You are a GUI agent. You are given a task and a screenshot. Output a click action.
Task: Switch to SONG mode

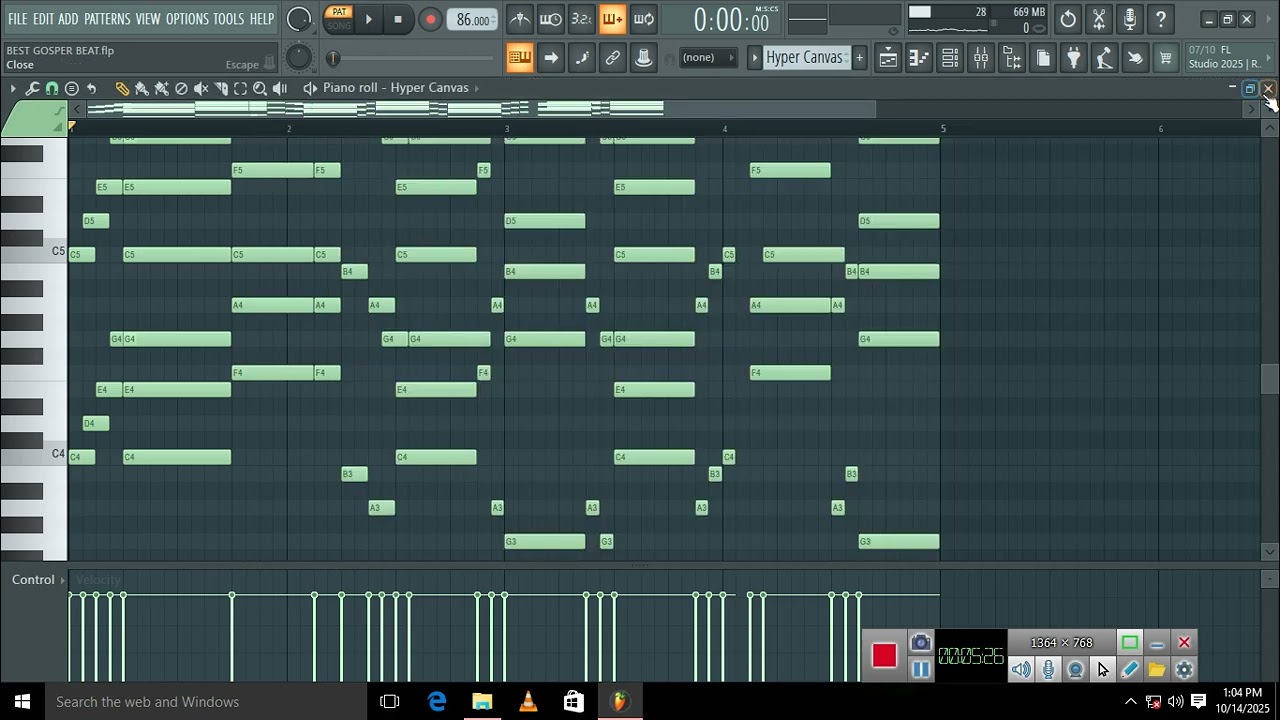tap(339, 25)
